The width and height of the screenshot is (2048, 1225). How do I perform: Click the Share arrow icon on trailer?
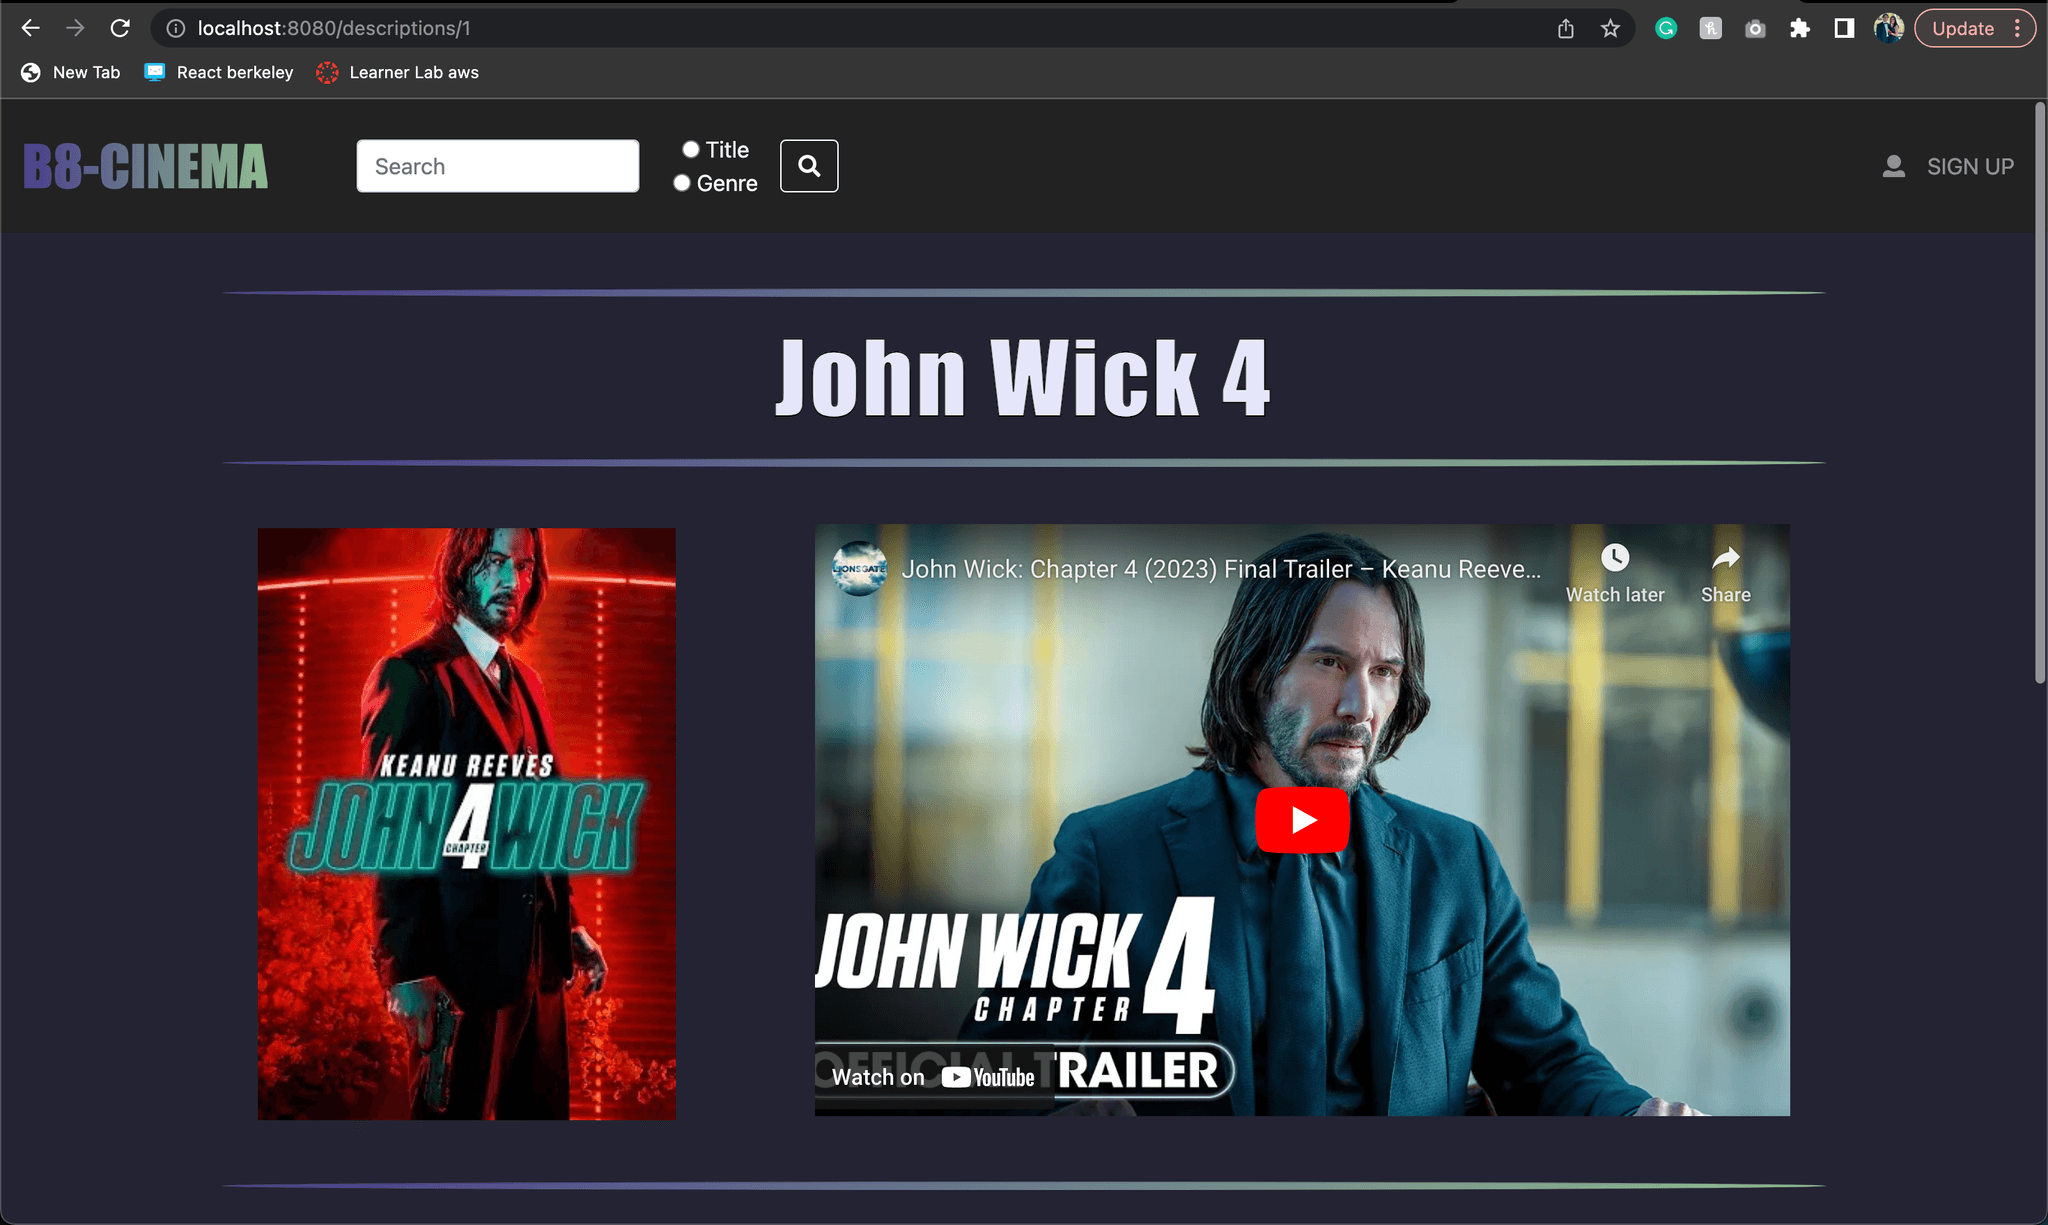[x=1724, y=559]
